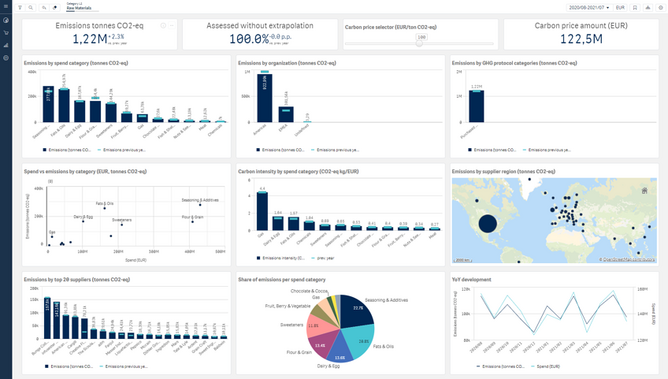668x379 pixels.
Task: Open the globe emissions sidebar section
Action: click(x=6, y=20)
